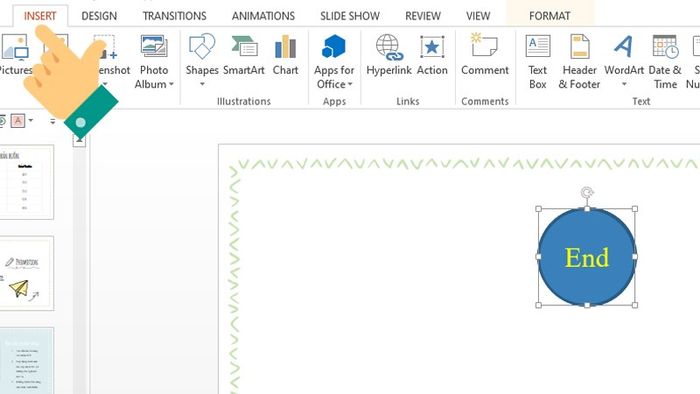Open the TRANSITIONS tab

pos(175,16)
